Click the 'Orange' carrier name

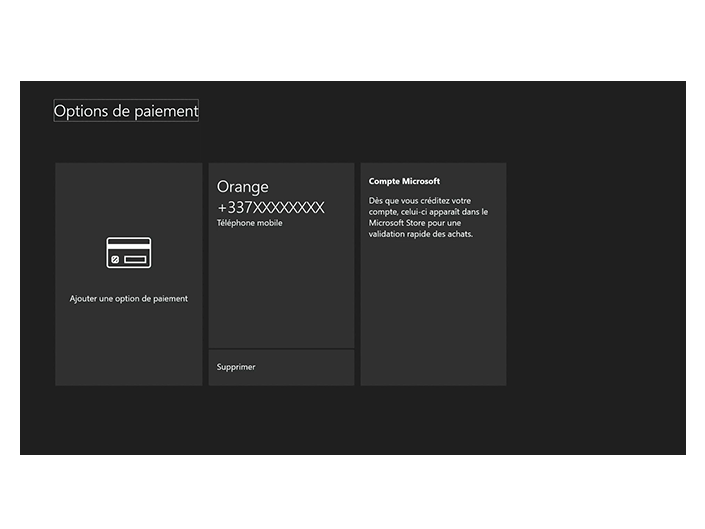[x=243, y=187]
